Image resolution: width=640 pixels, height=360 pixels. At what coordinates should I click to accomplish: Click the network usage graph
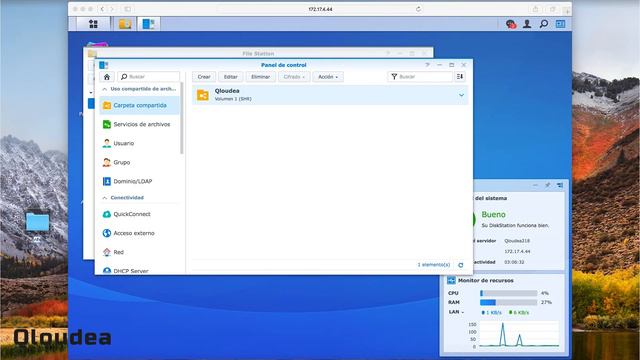(519, 335)
